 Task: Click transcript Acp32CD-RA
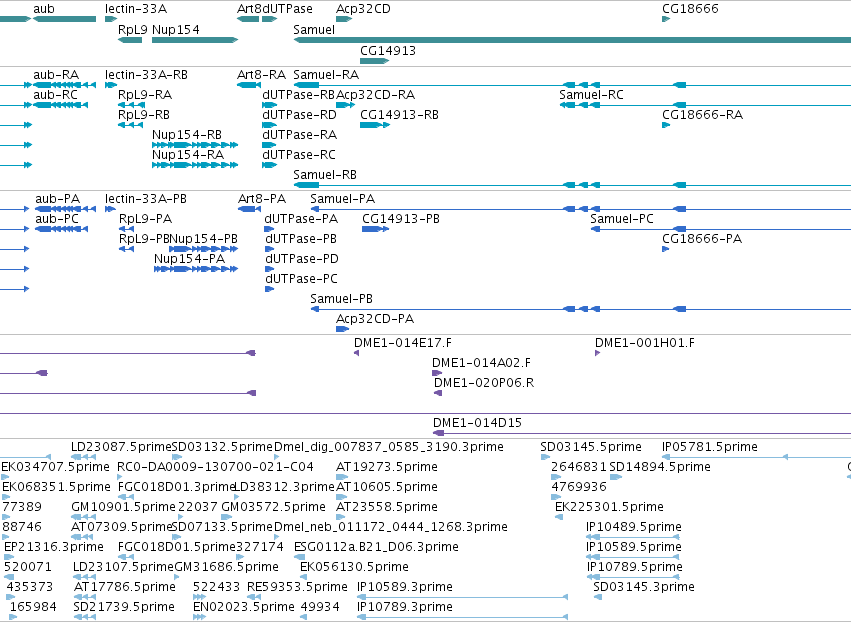[x=376, y=95]
